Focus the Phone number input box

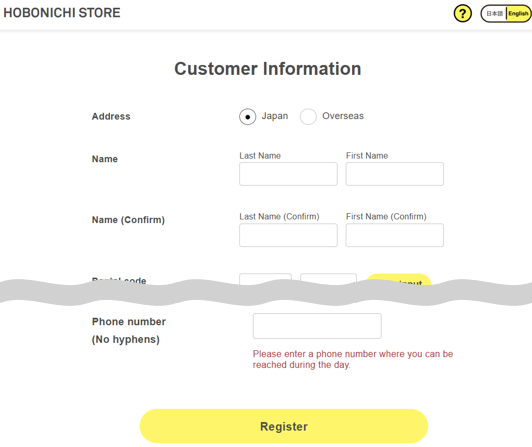[x=317, y=326]
